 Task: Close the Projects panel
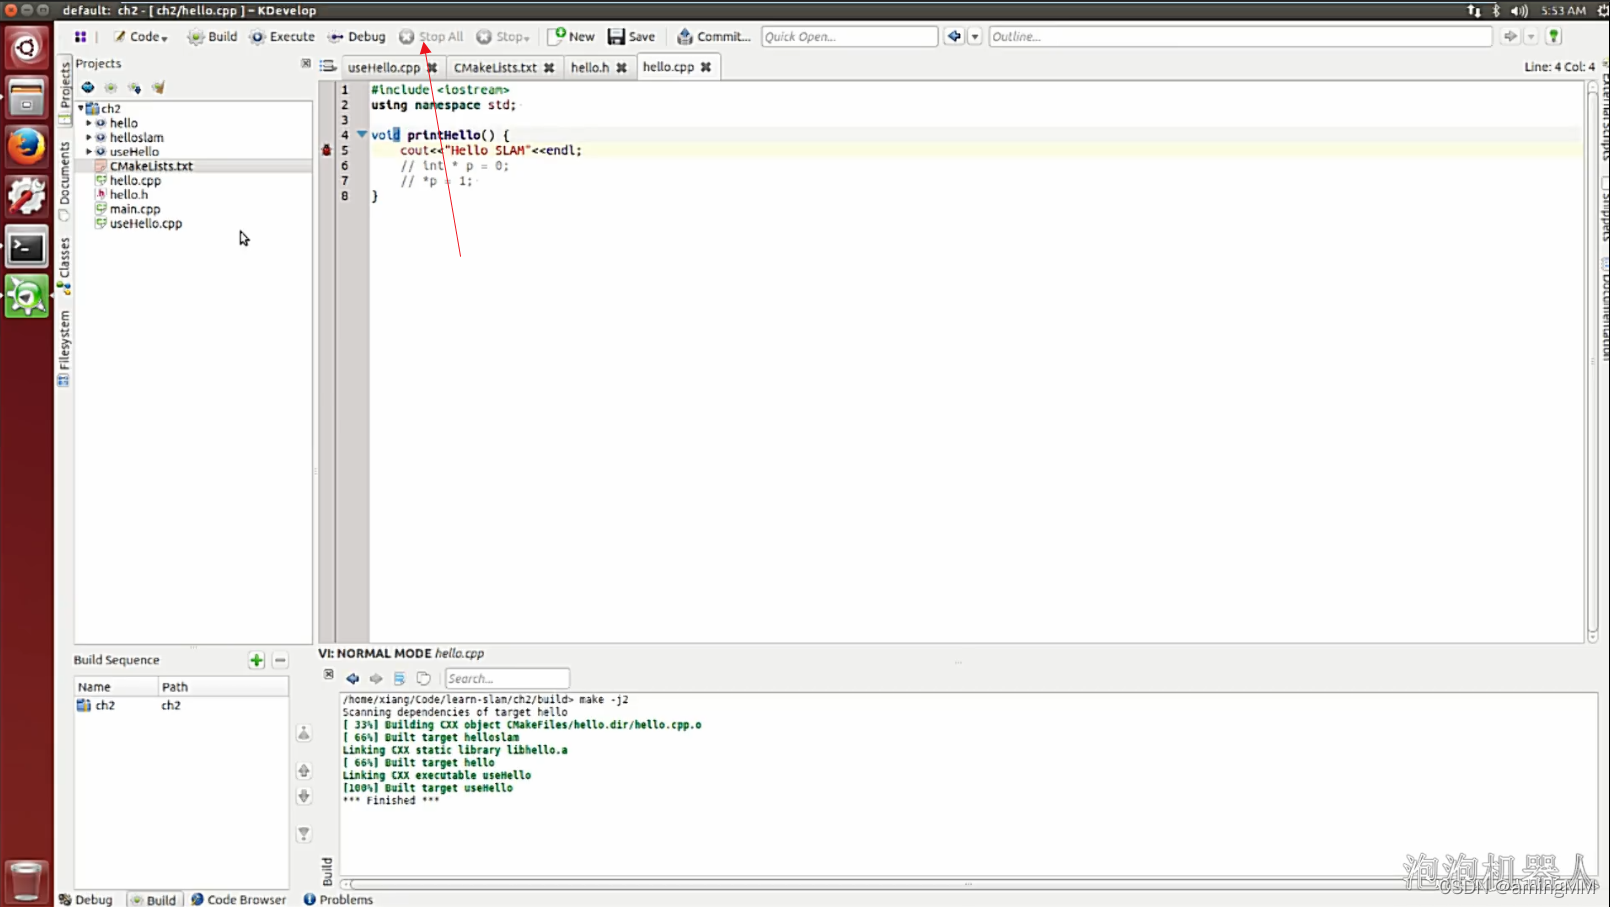point(306,63)
